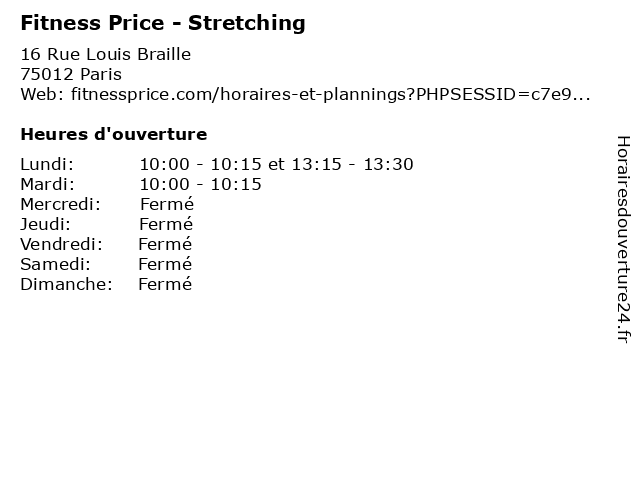The width and height of the screenshot is (640, 480).
Task: Click the Heures d'ouverture heading
Action: coord(114,134)
